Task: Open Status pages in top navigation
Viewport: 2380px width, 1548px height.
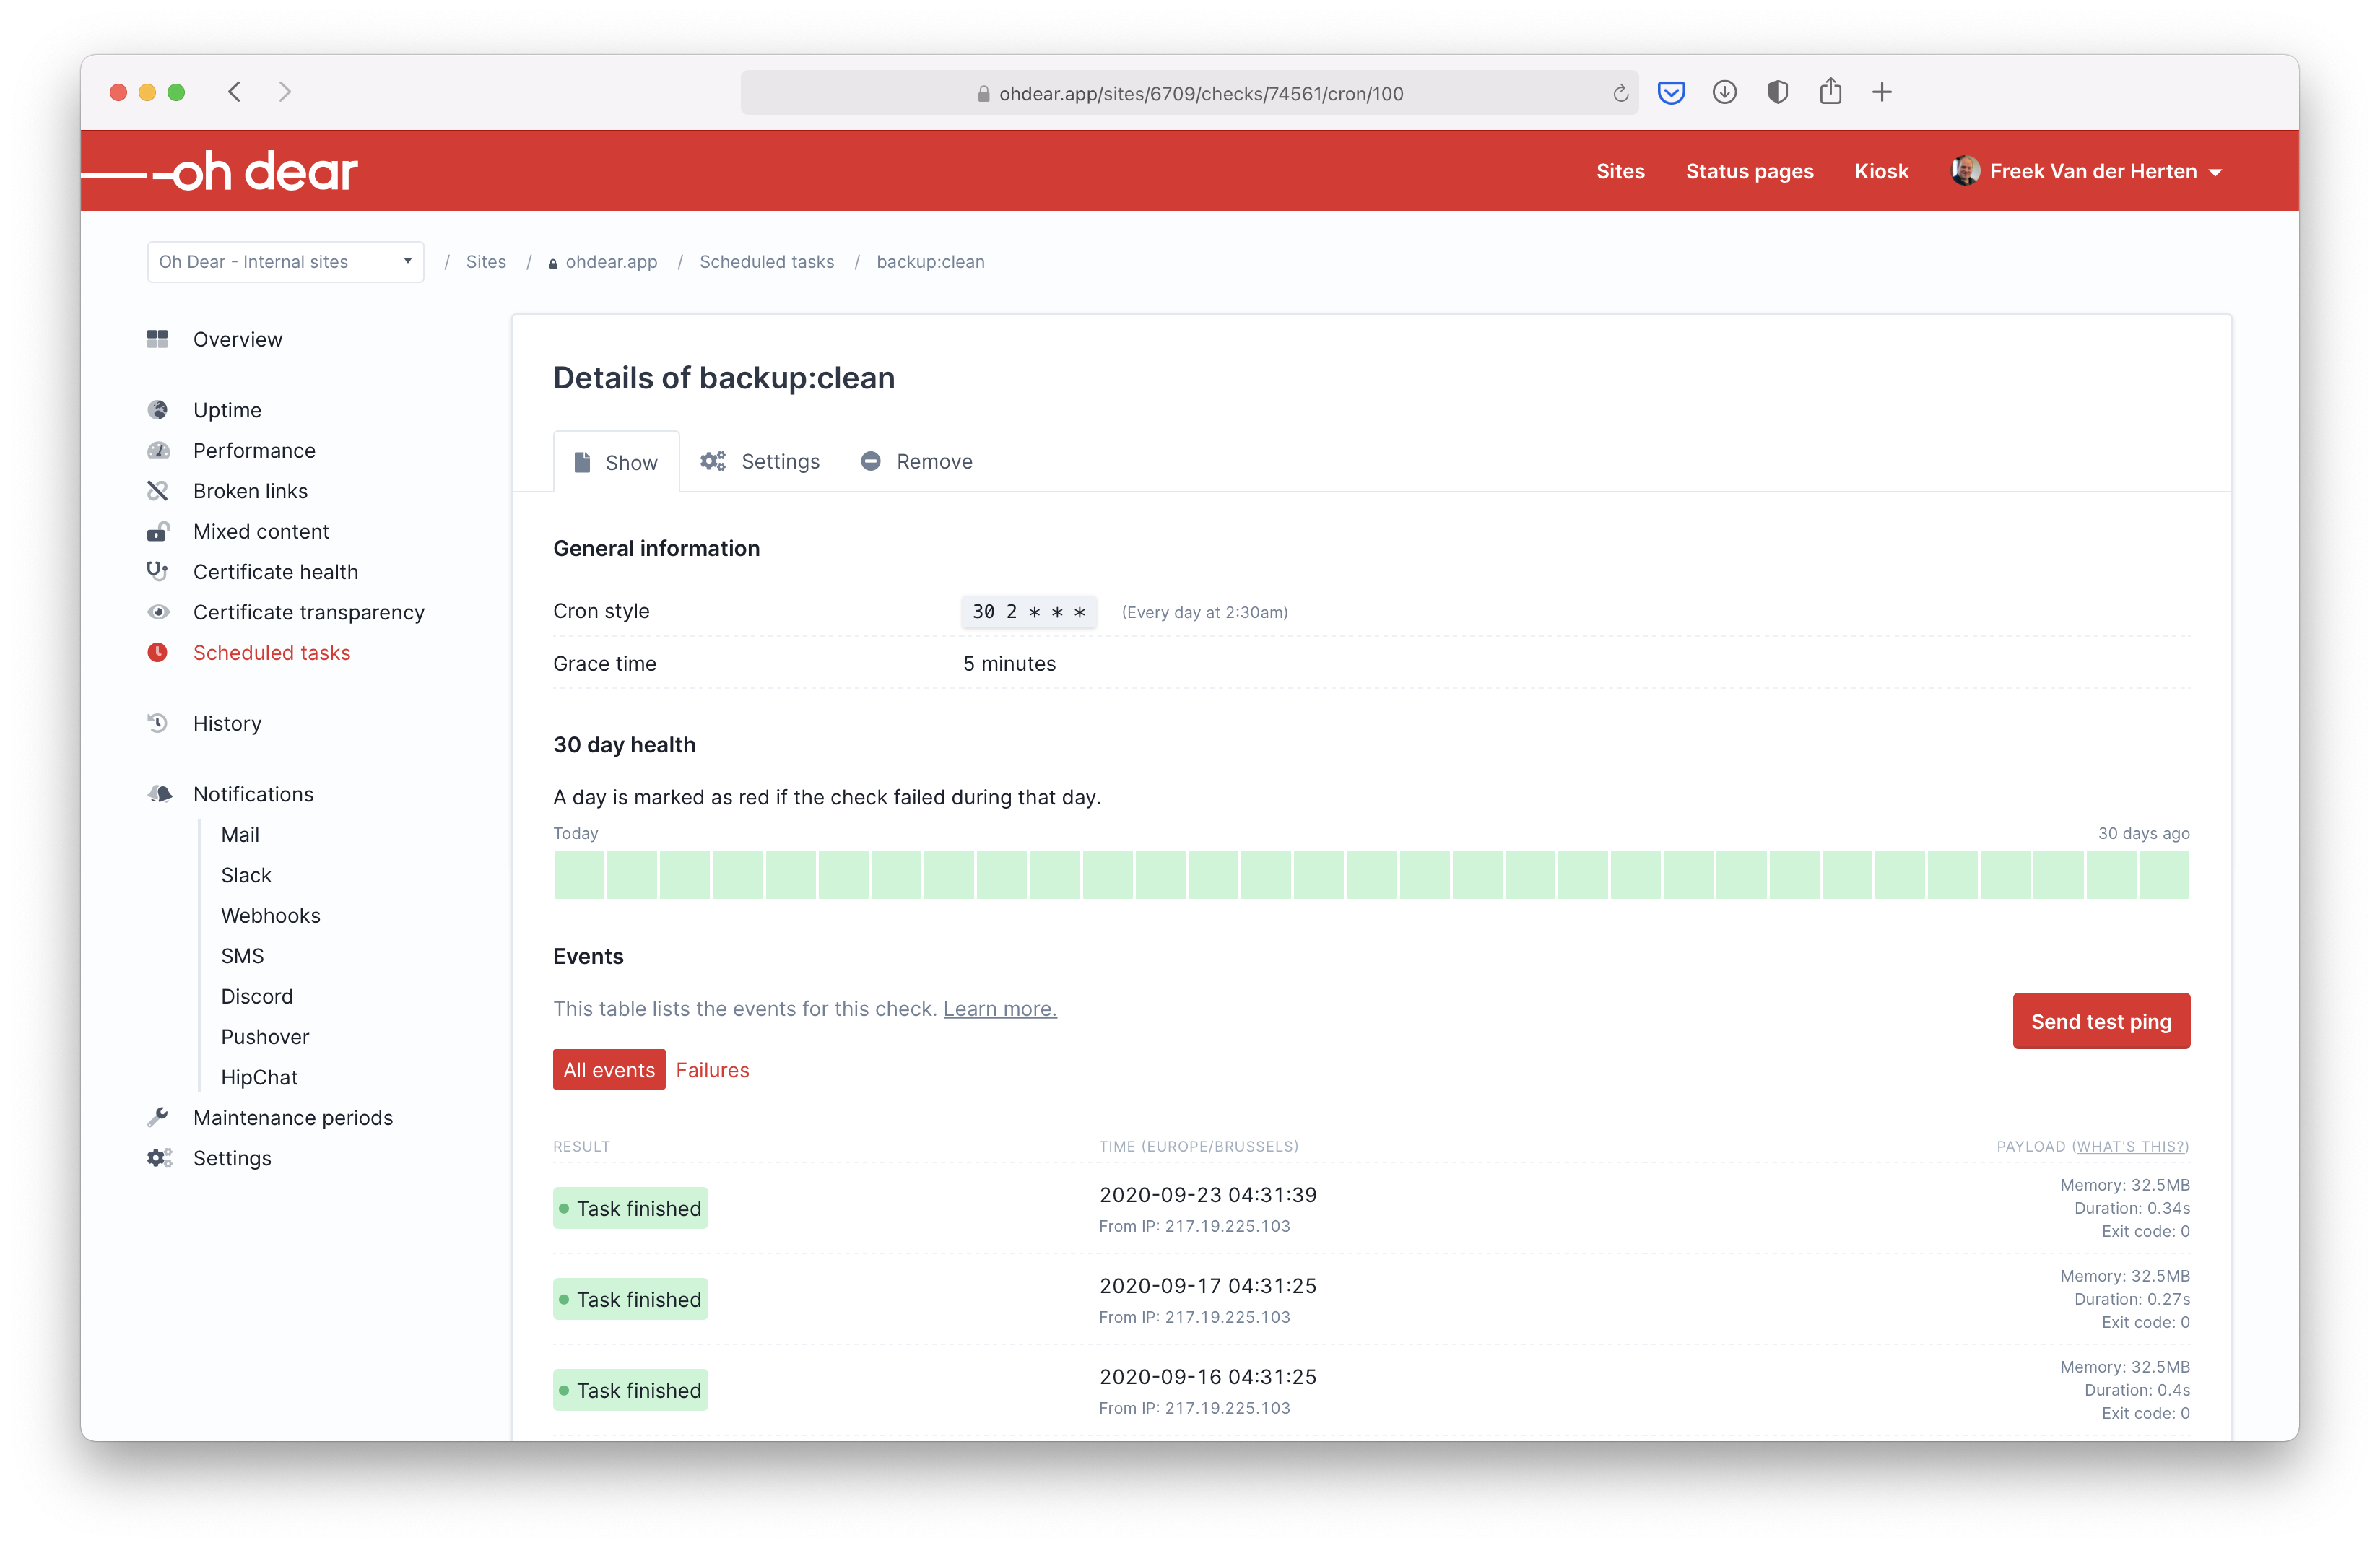Action: (x=1749, y=171)
